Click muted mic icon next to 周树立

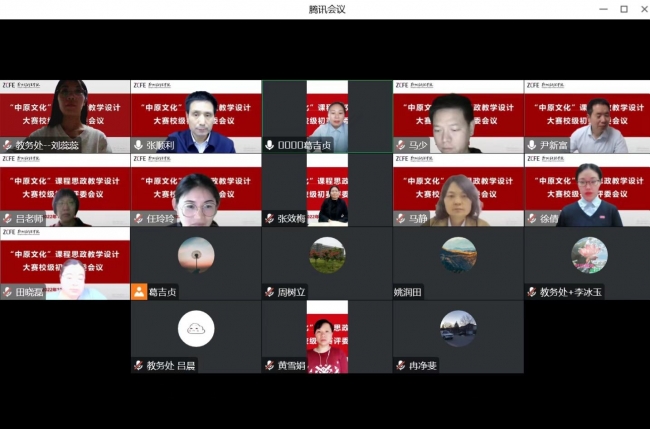(270, 292)
